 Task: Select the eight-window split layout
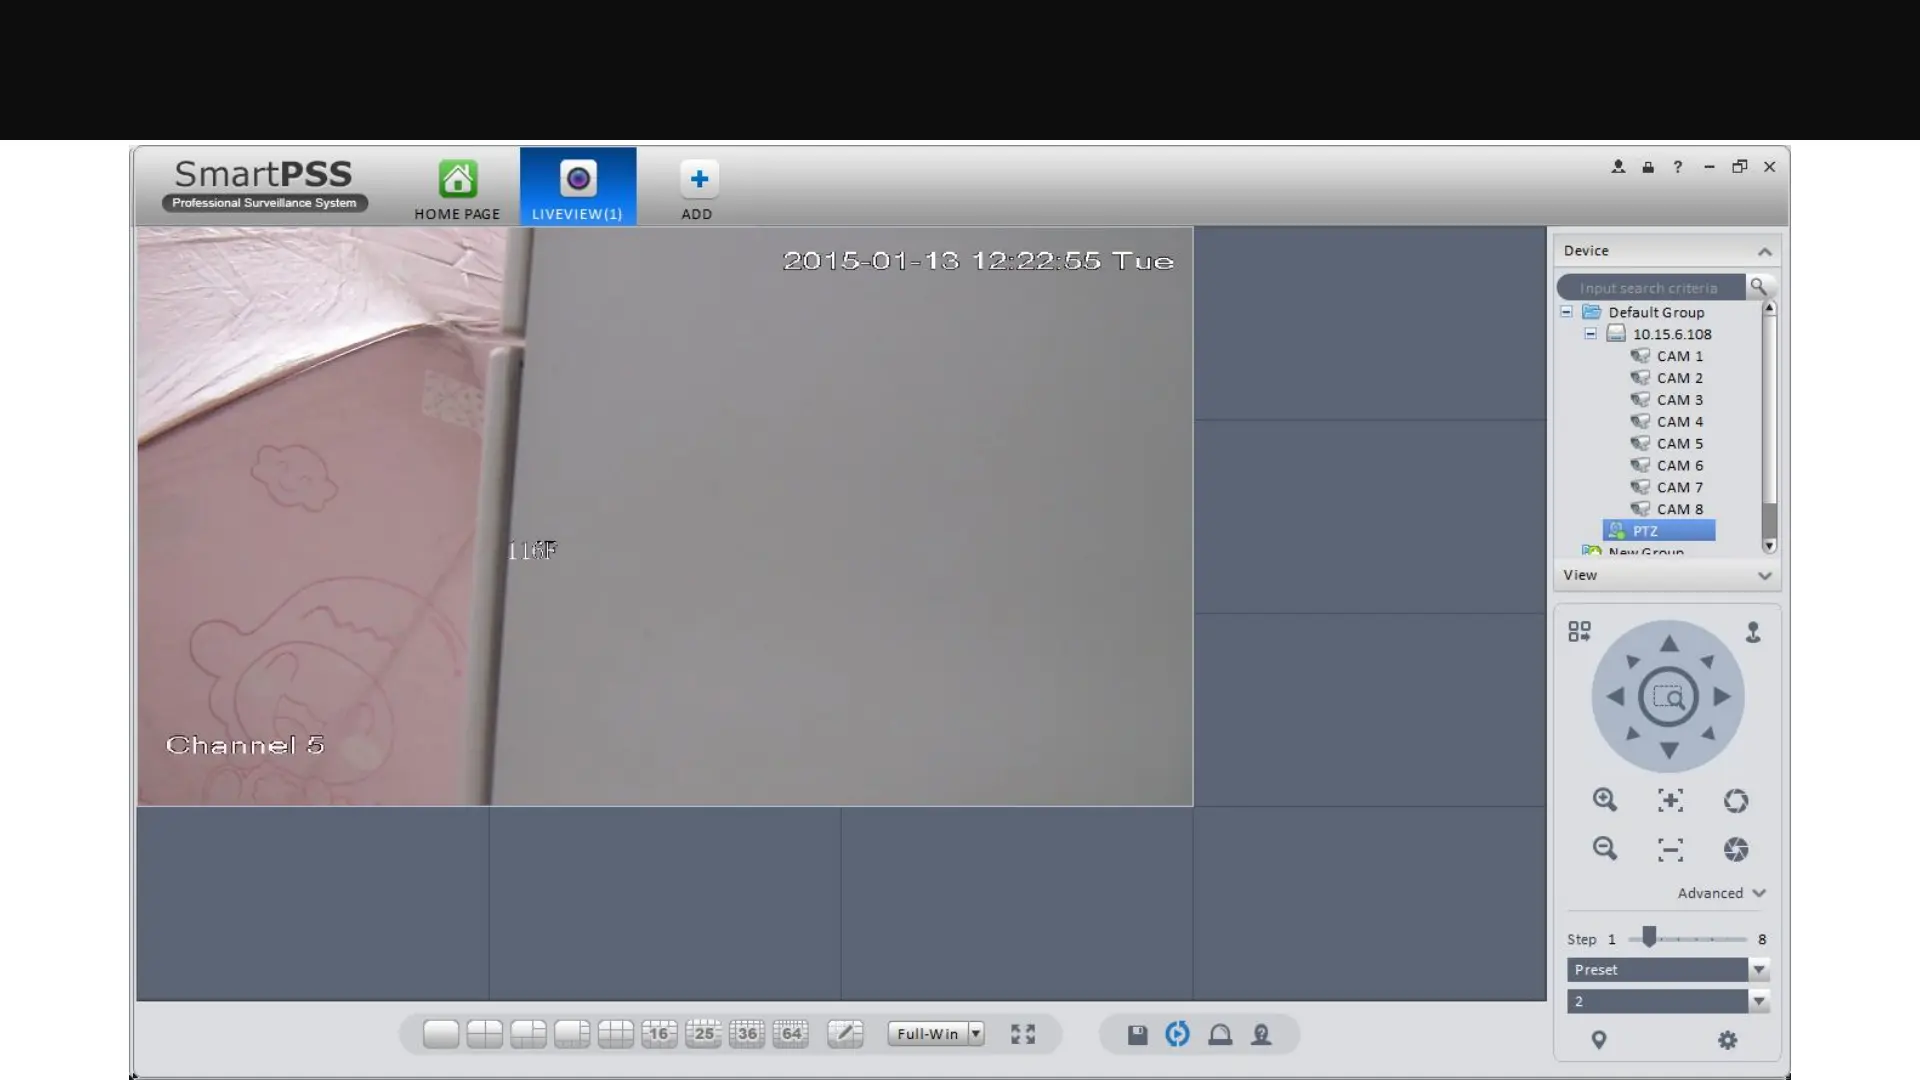coord(572,1034)
